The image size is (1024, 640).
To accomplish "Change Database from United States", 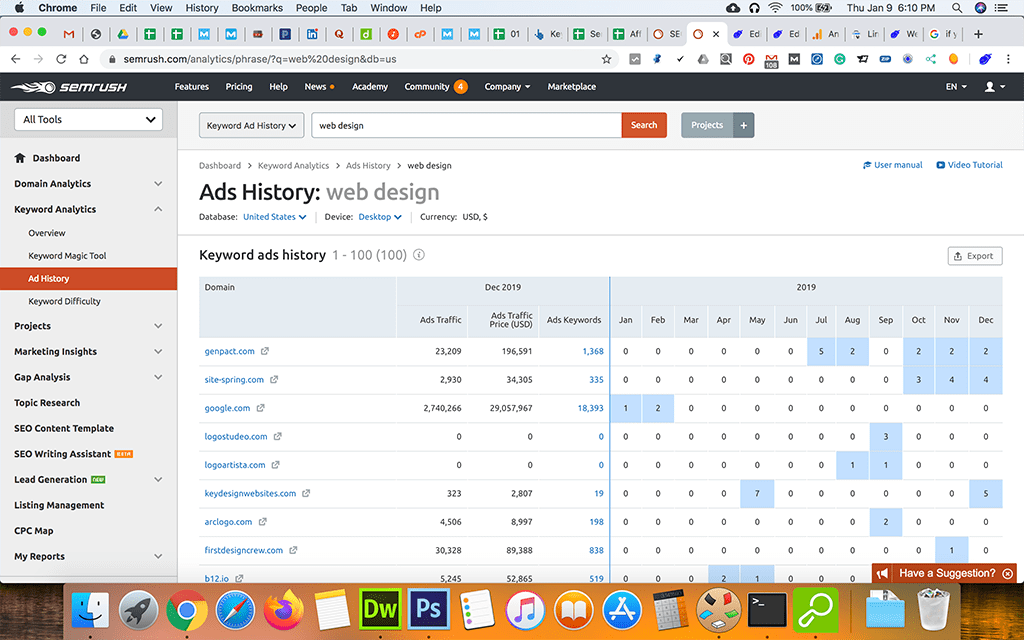I will pos(274,217).
